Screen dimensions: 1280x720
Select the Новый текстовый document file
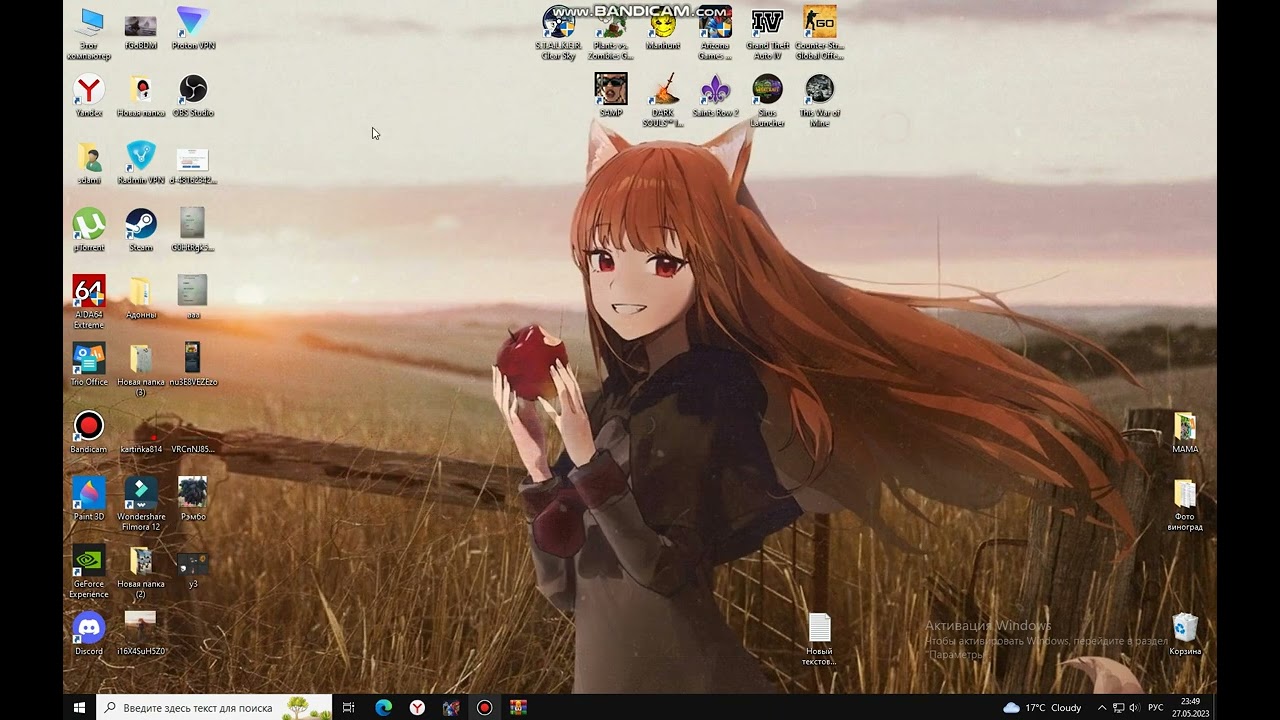coord(819,640)
